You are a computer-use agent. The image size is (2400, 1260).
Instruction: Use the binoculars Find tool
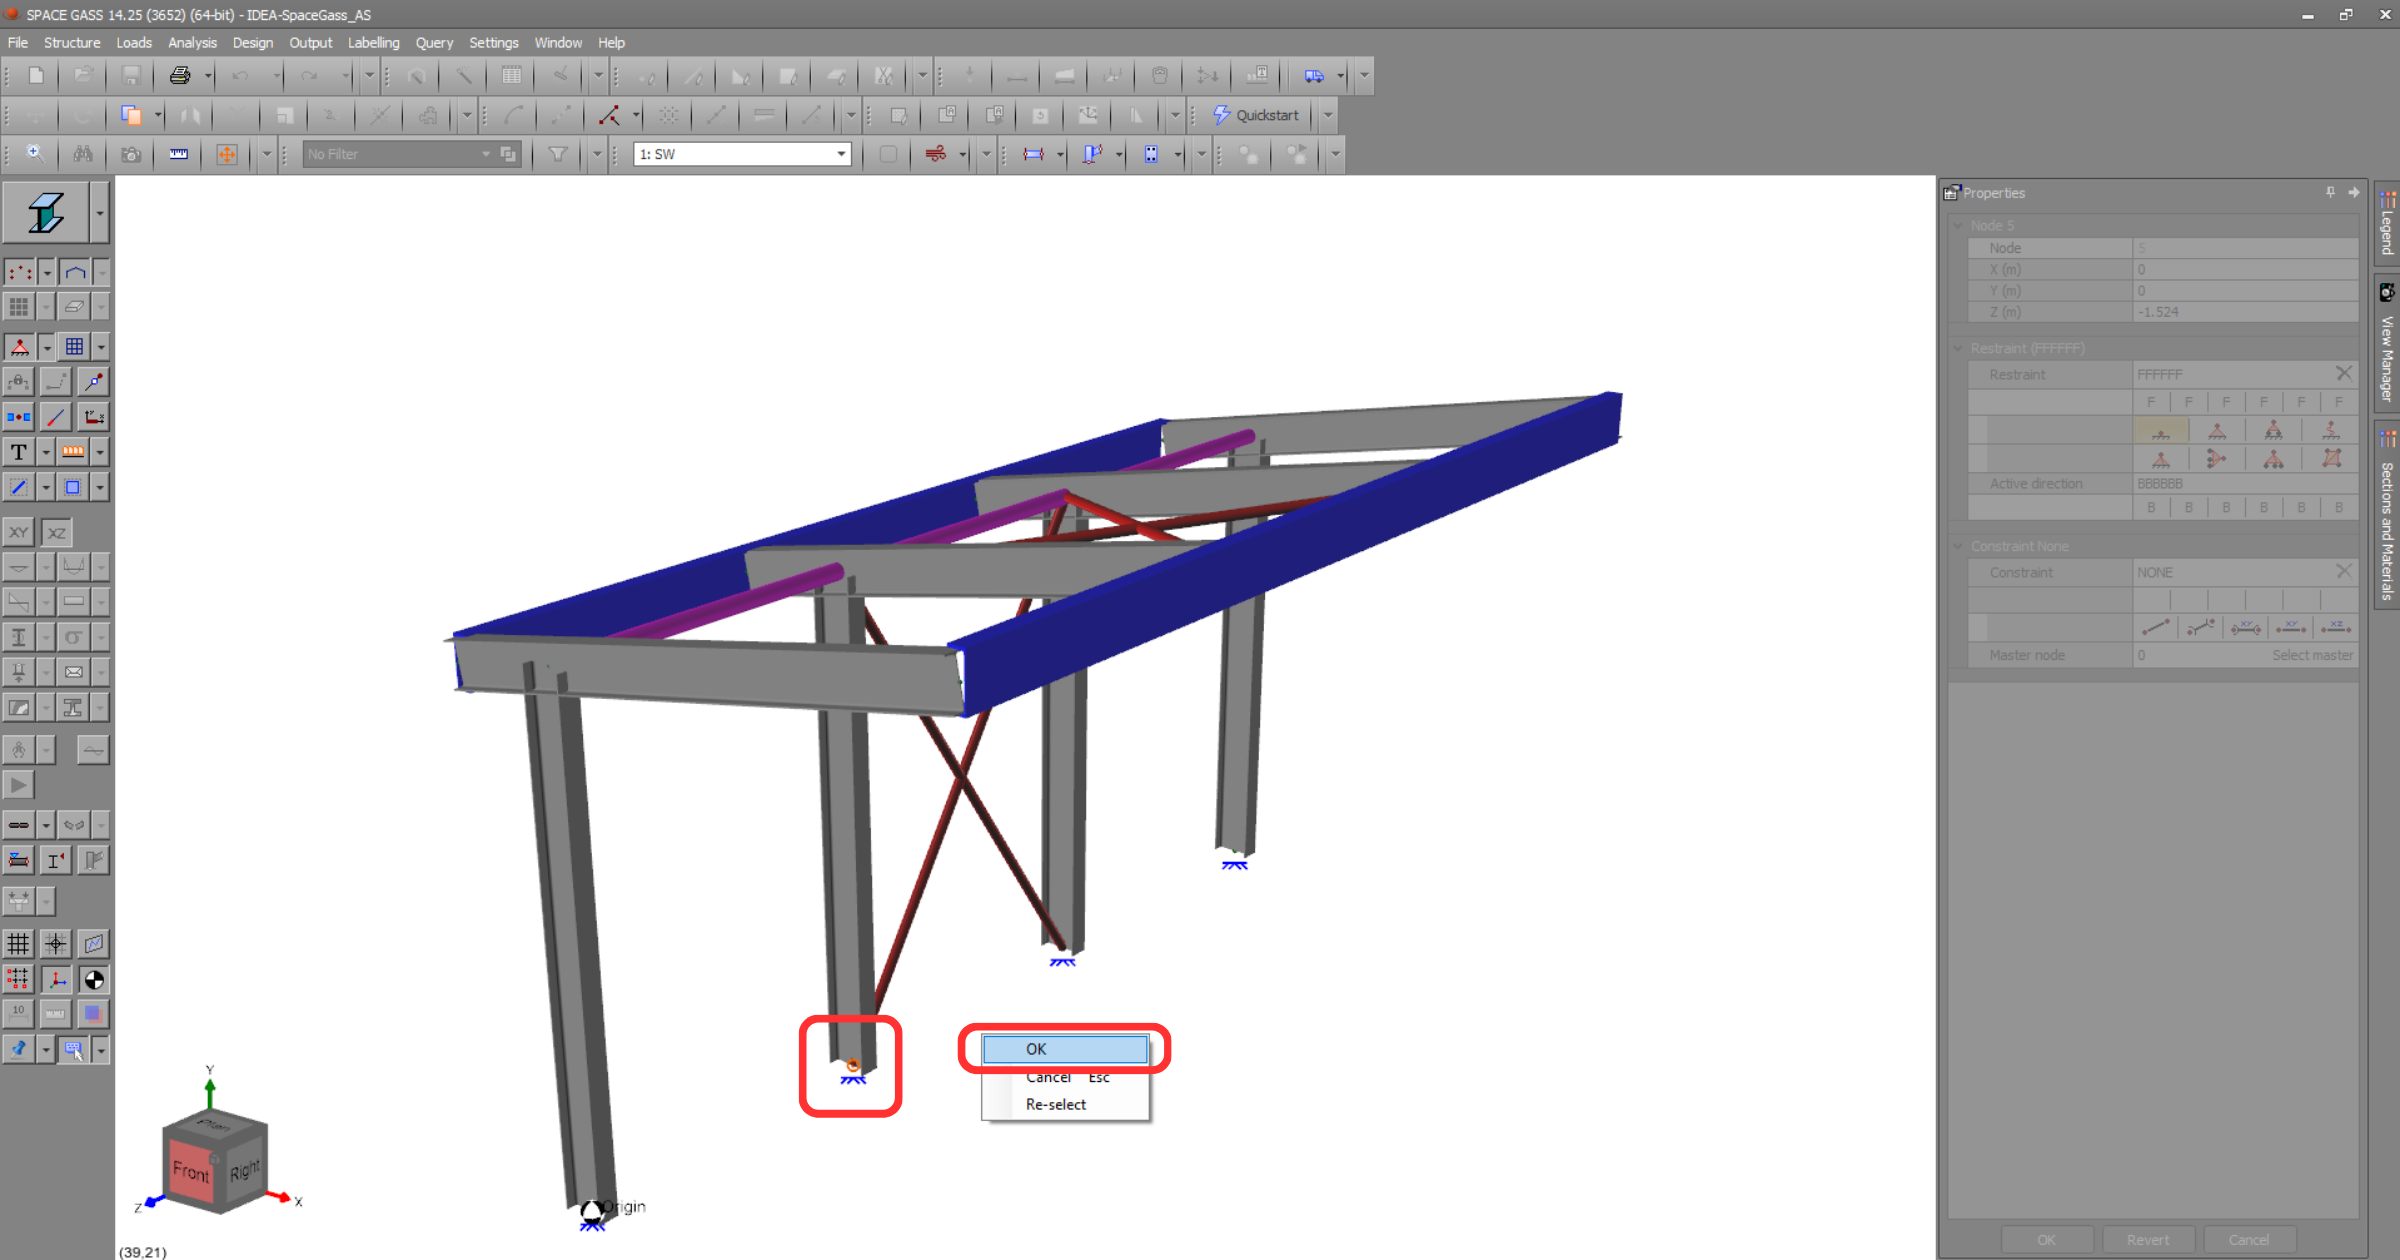[83, 154]
